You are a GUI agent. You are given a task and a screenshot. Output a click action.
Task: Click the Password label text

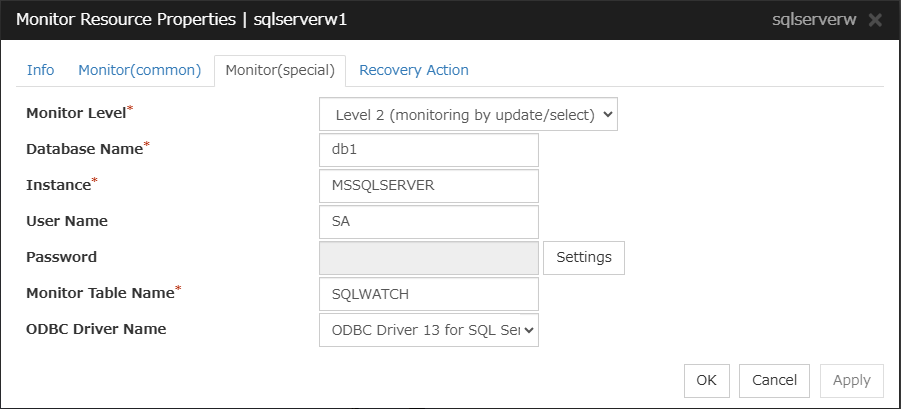61,257
